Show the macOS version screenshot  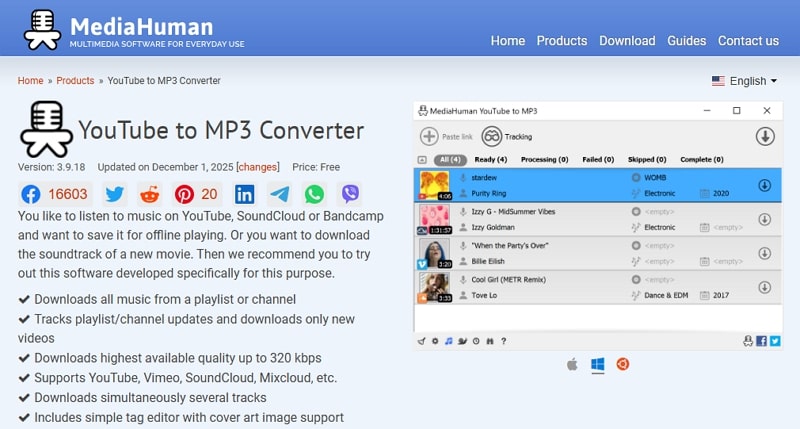point(572,364)
